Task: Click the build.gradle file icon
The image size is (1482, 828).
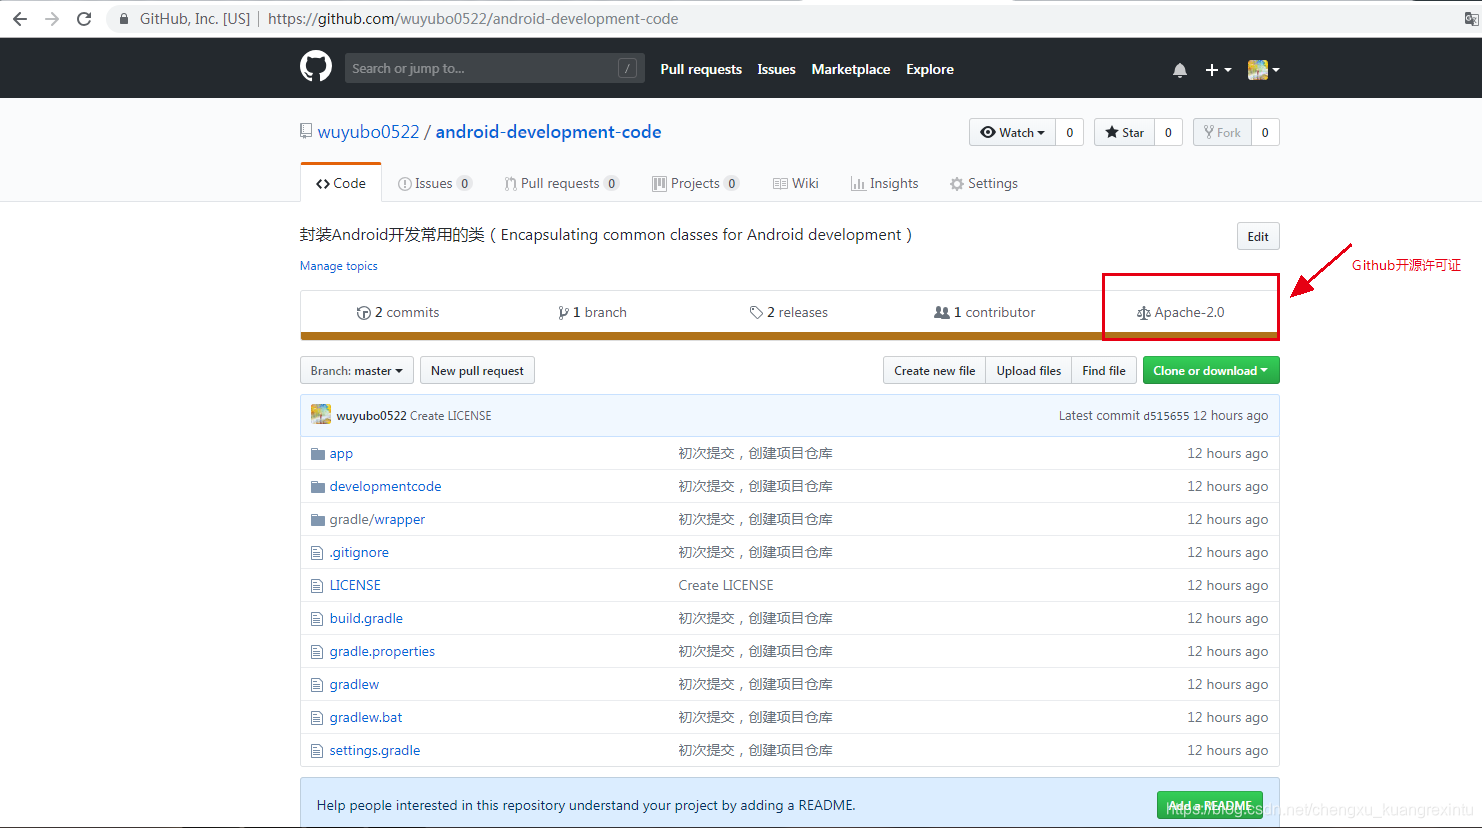Action: click(x=317, y=619)
